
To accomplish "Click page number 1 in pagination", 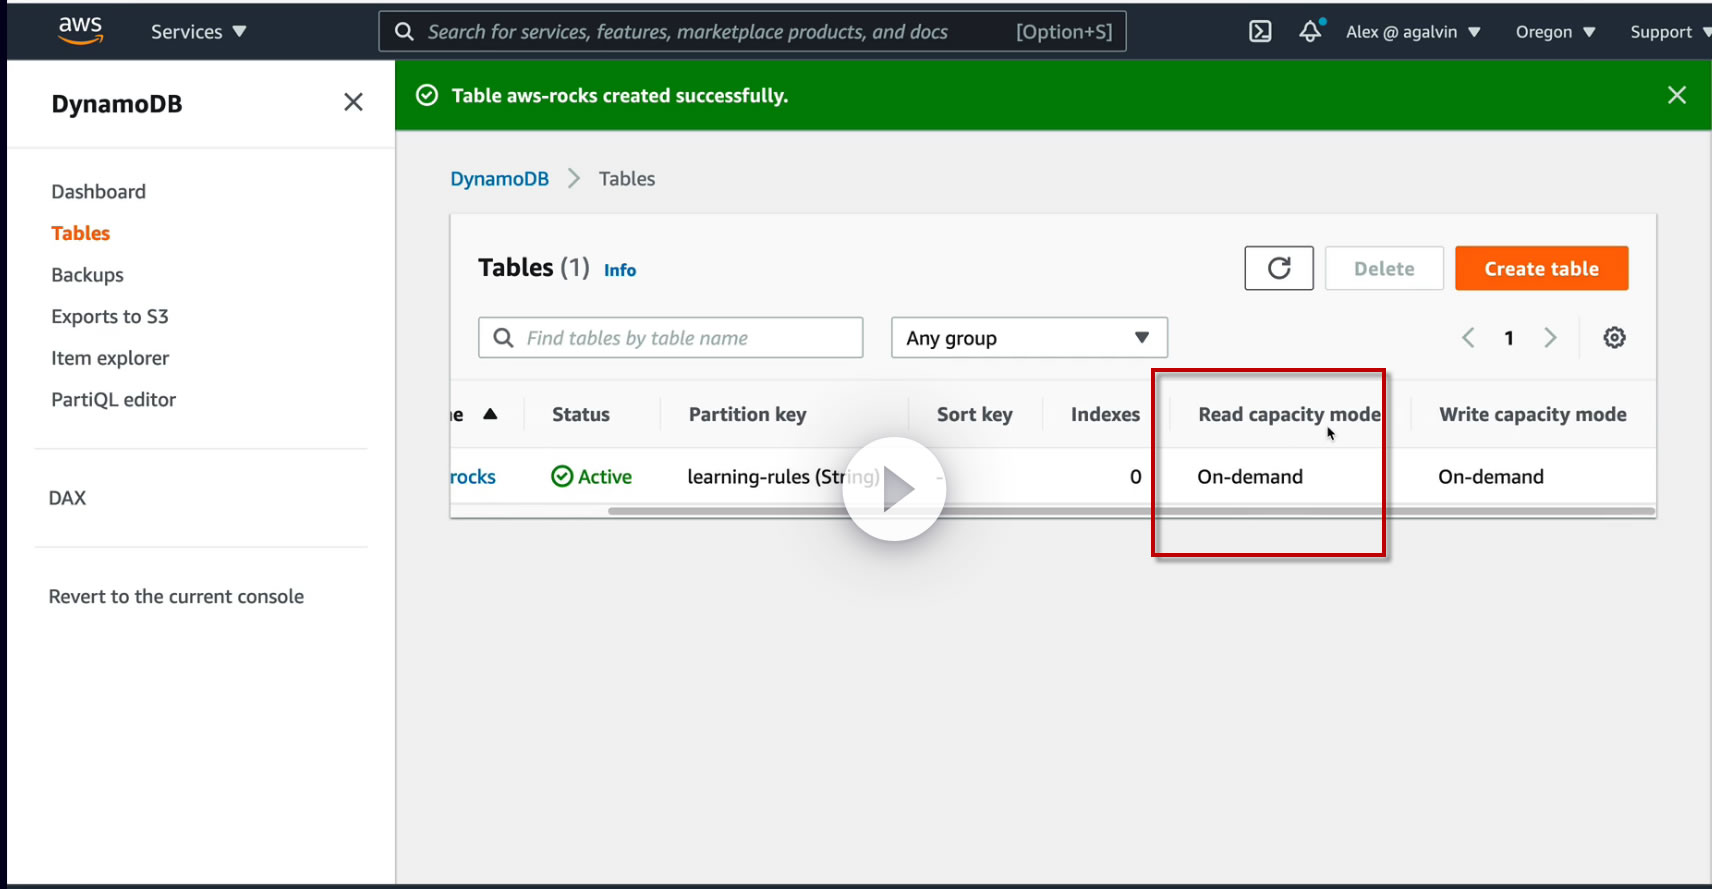I will pyautogui.click(x=1509, y=338).
